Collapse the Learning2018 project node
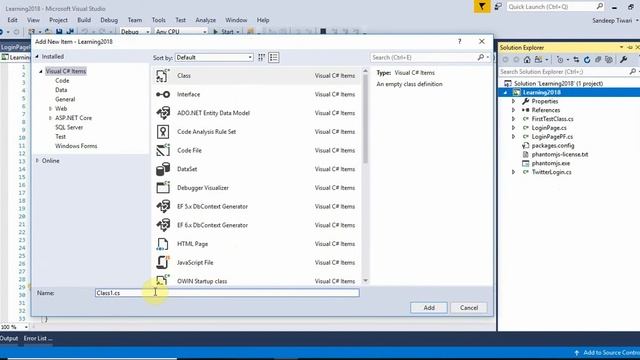This screenshot has width=640, height=360. (x=505, y=93)
